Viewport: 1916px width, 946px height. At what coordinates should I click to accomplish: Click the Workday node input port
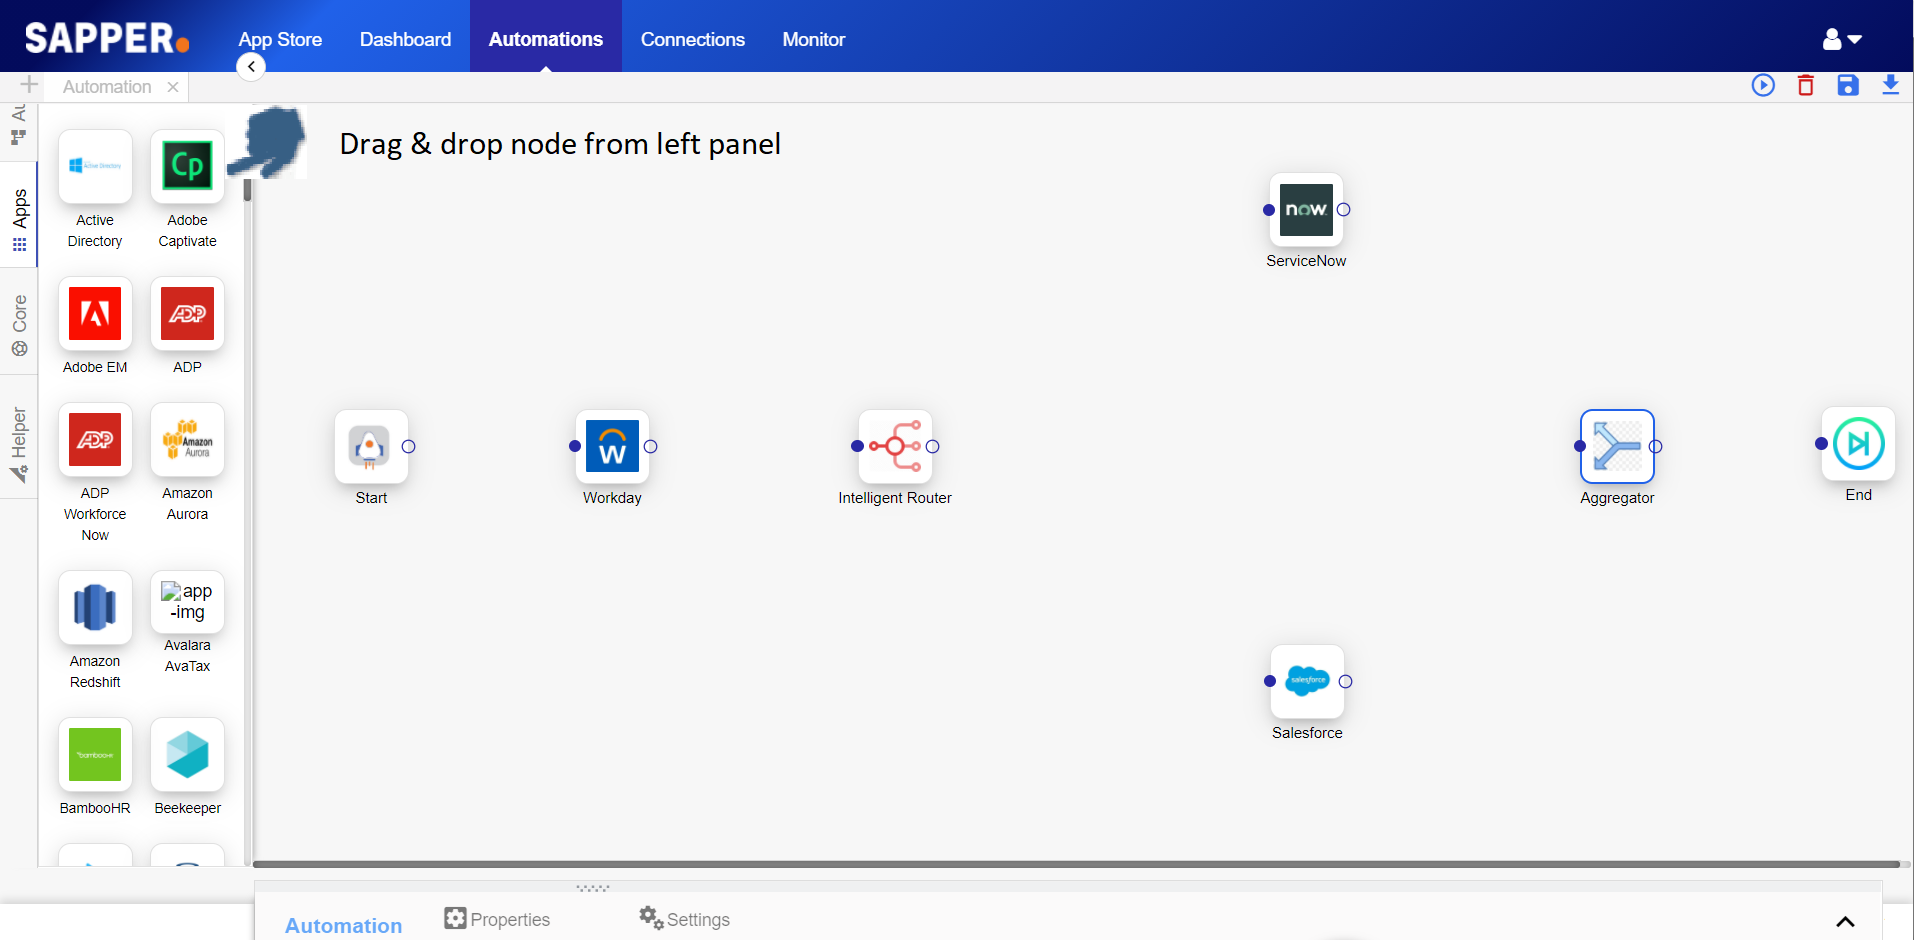pyautogui.click(x=575, y=447)
